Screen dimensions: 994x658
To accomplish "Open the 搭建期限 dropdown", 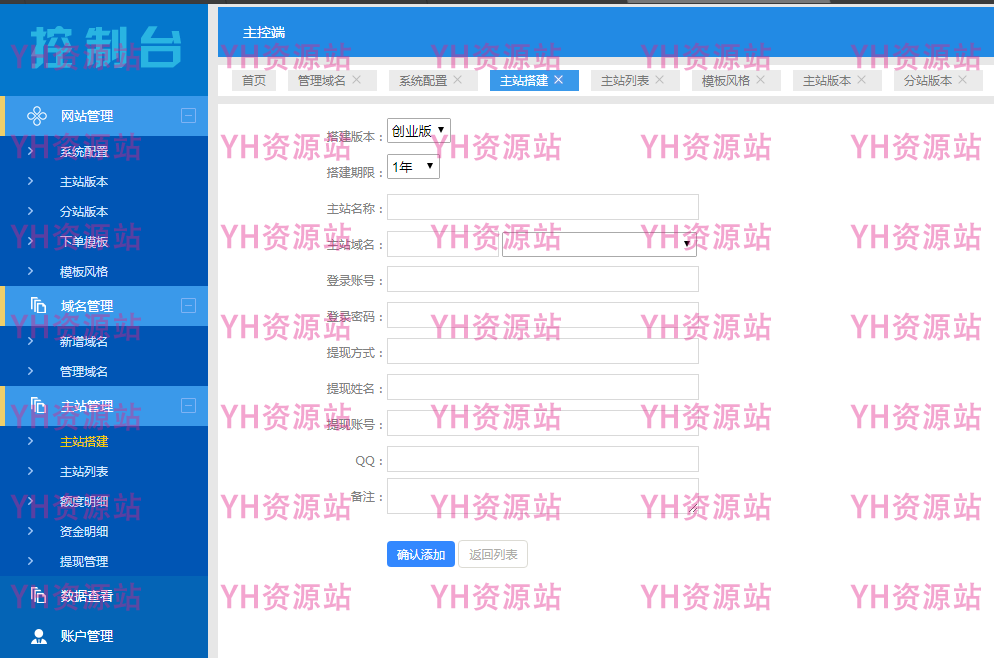I will click(x=413, y=167).
